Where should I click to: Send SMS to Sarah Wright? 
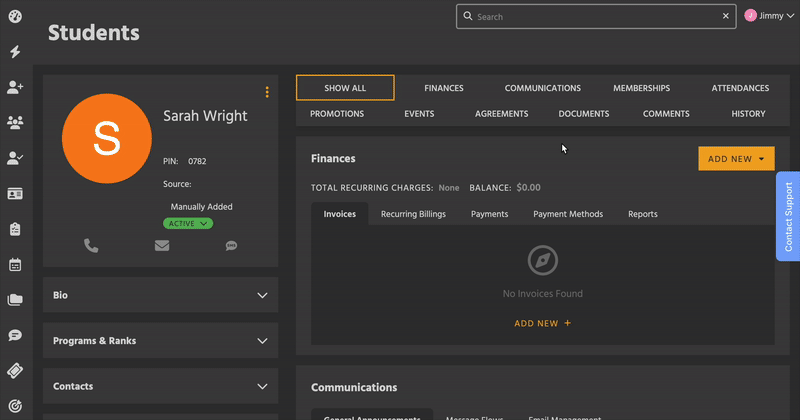(231, 246)
